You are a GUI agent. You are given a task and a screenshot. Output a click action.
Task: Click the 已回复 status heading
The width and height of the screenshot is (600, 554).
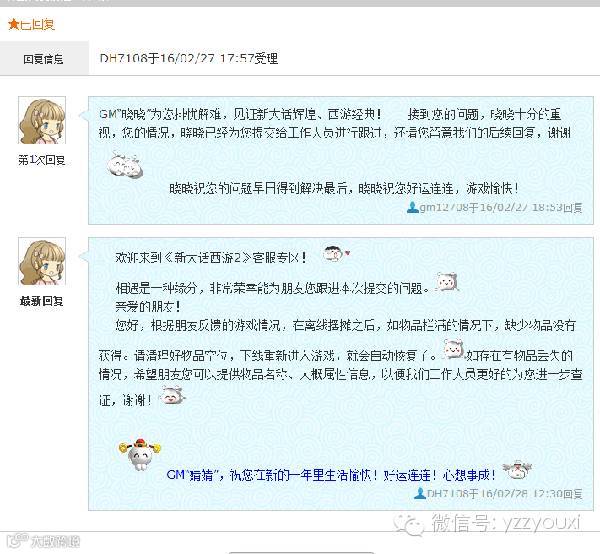(x=37, y=25)
